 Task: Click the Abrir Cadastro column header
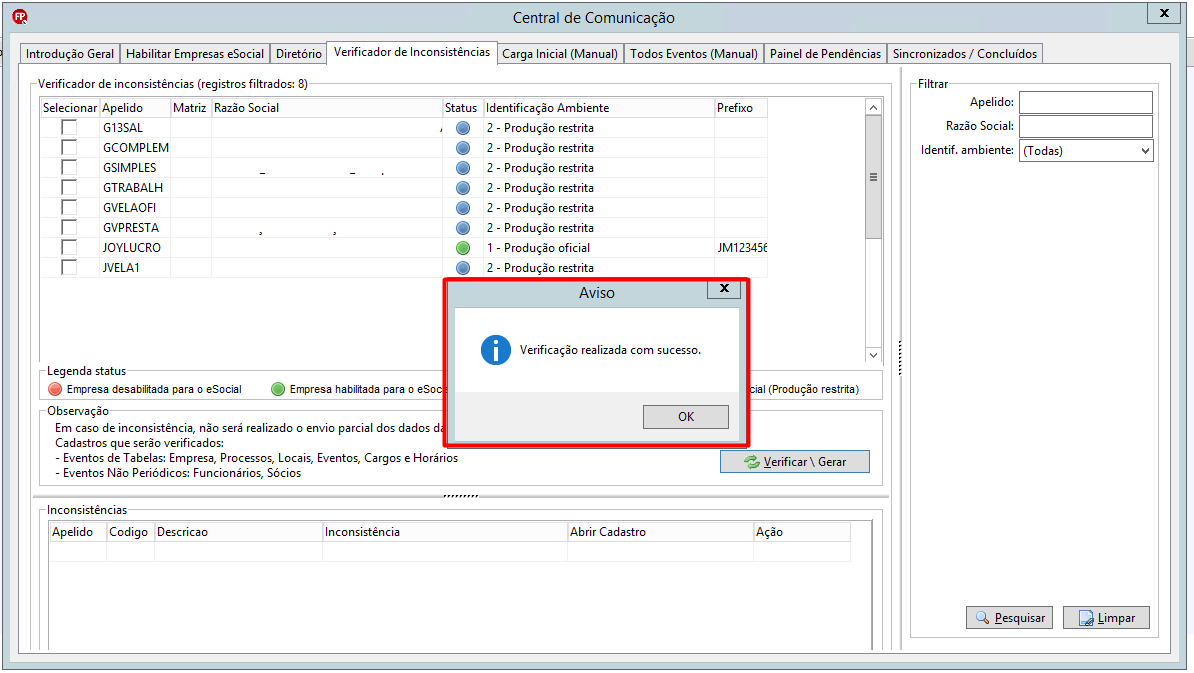pyautogui.click(x=660, y=531)
